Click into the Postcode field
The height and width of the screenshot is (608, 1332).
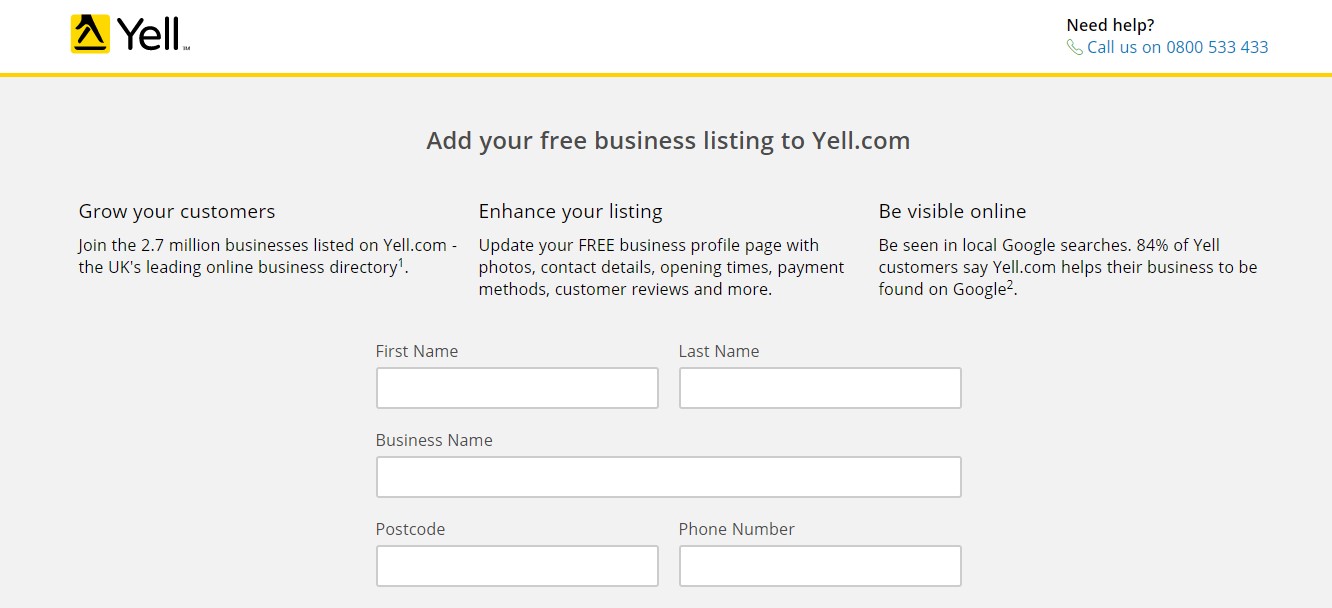point(517,566)
